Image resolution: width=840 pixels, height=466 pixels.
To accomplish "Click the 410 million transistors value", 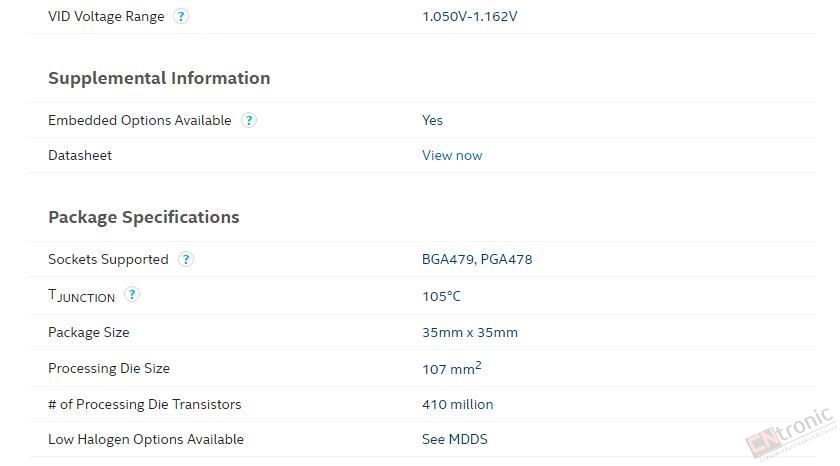I will (458, 404).
